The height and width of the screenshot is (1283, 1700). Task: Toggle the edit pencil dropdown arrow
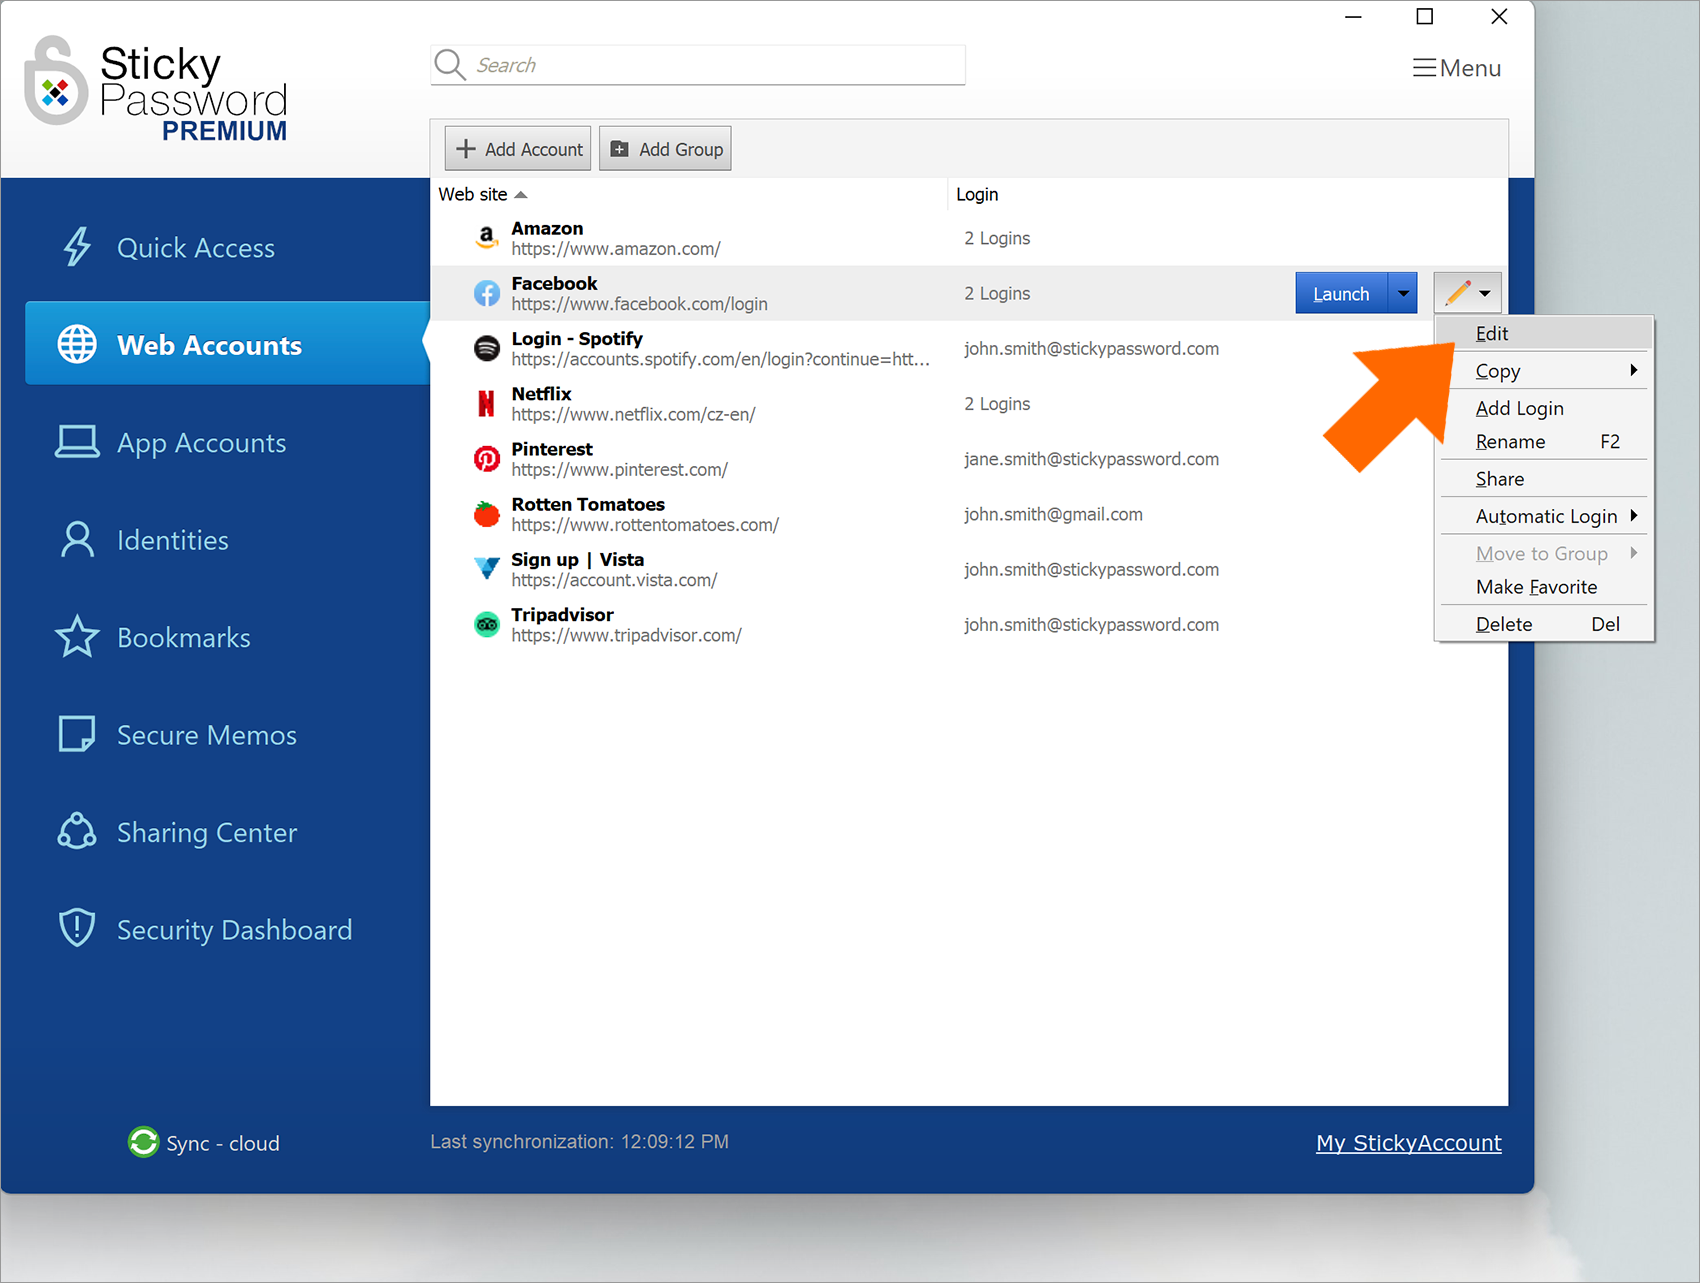[1485, 293]
